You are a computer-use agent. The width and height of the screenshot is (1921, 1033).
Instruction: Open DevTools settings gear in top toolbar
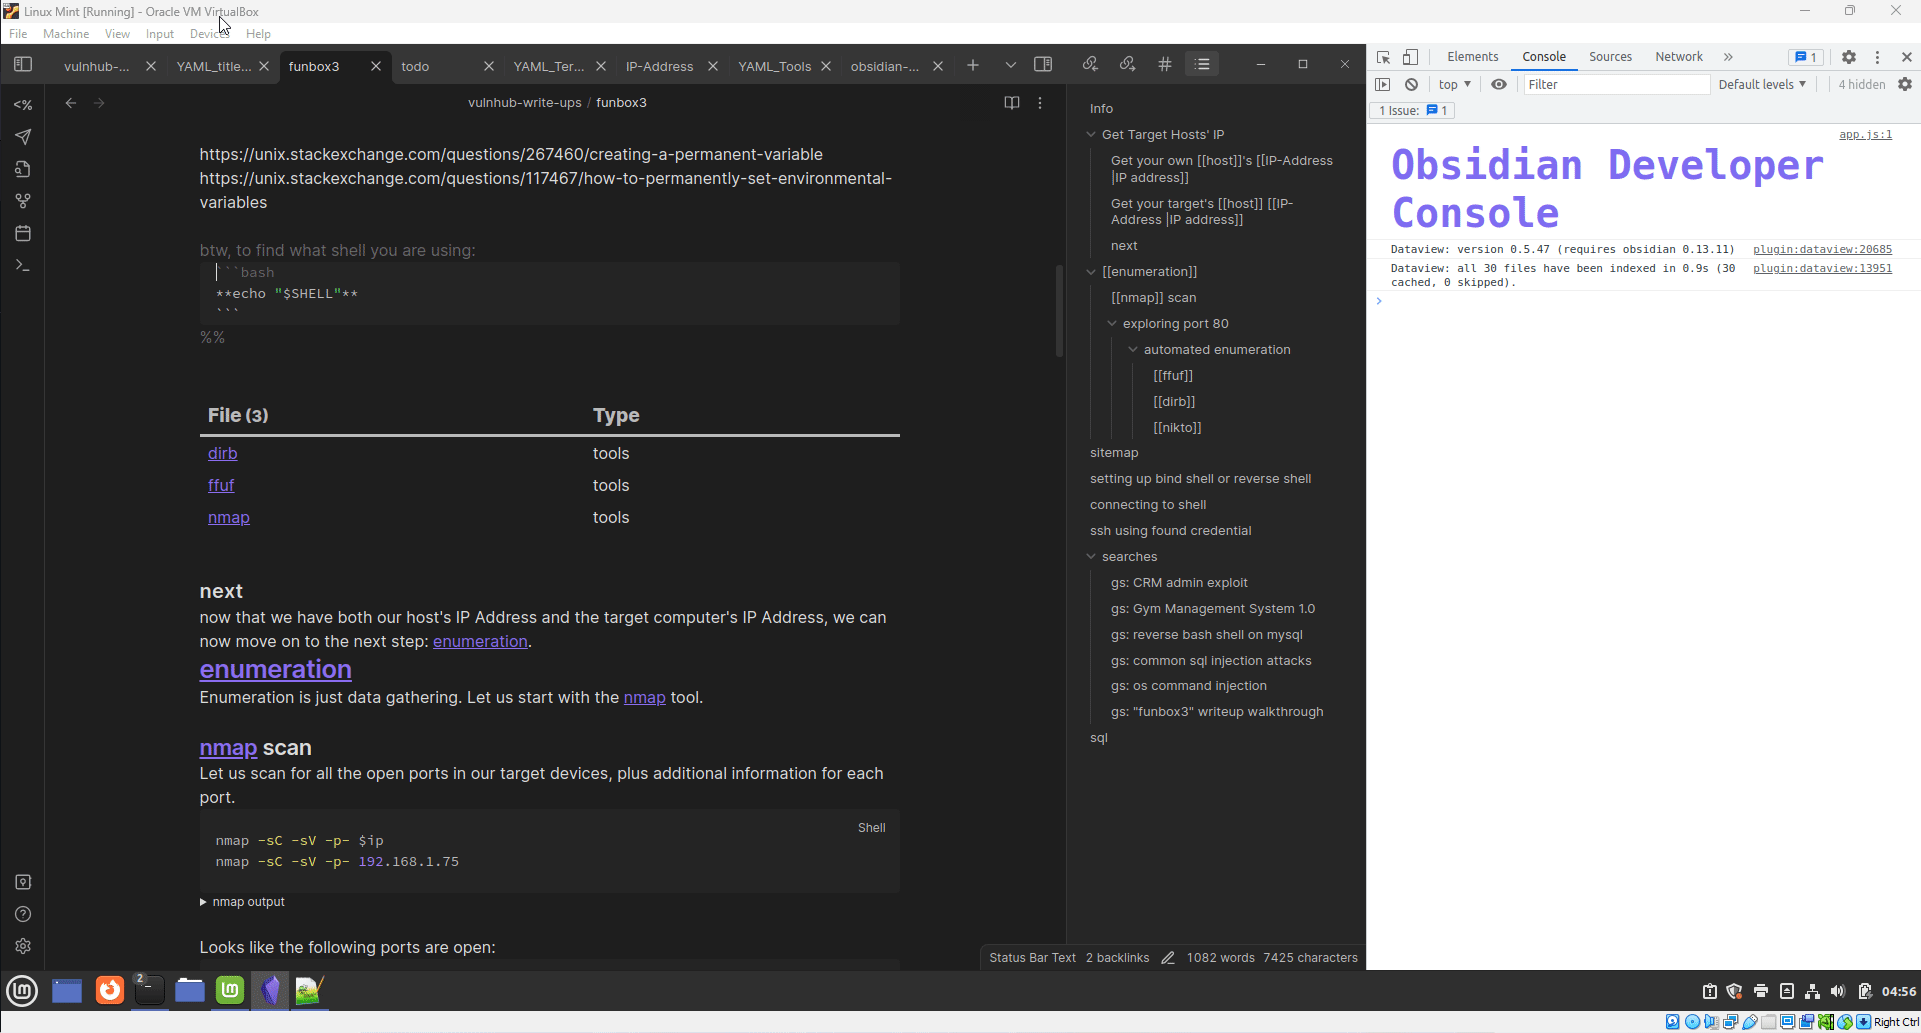pos(1849,57)
